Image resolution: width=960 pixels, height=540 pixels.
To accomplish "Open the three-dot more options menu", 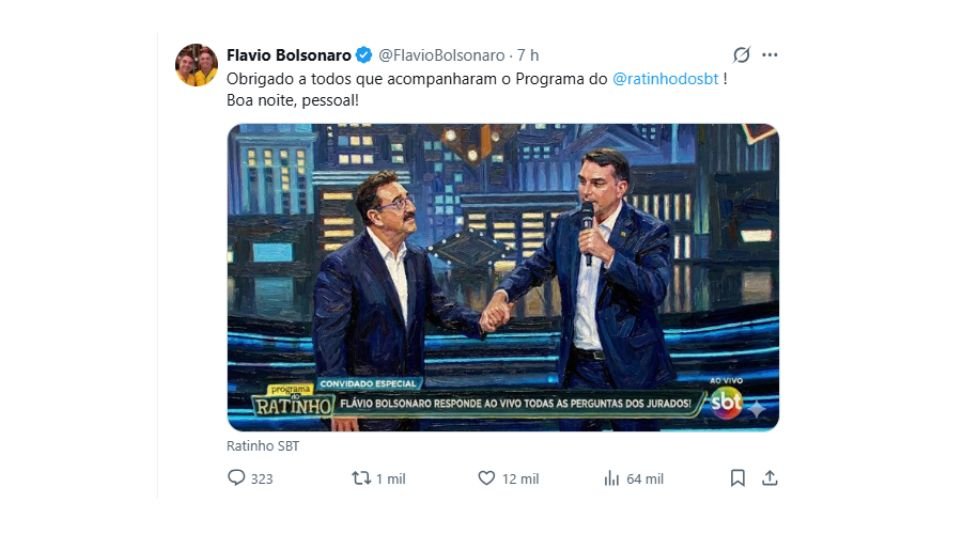I will coord(769,55).
